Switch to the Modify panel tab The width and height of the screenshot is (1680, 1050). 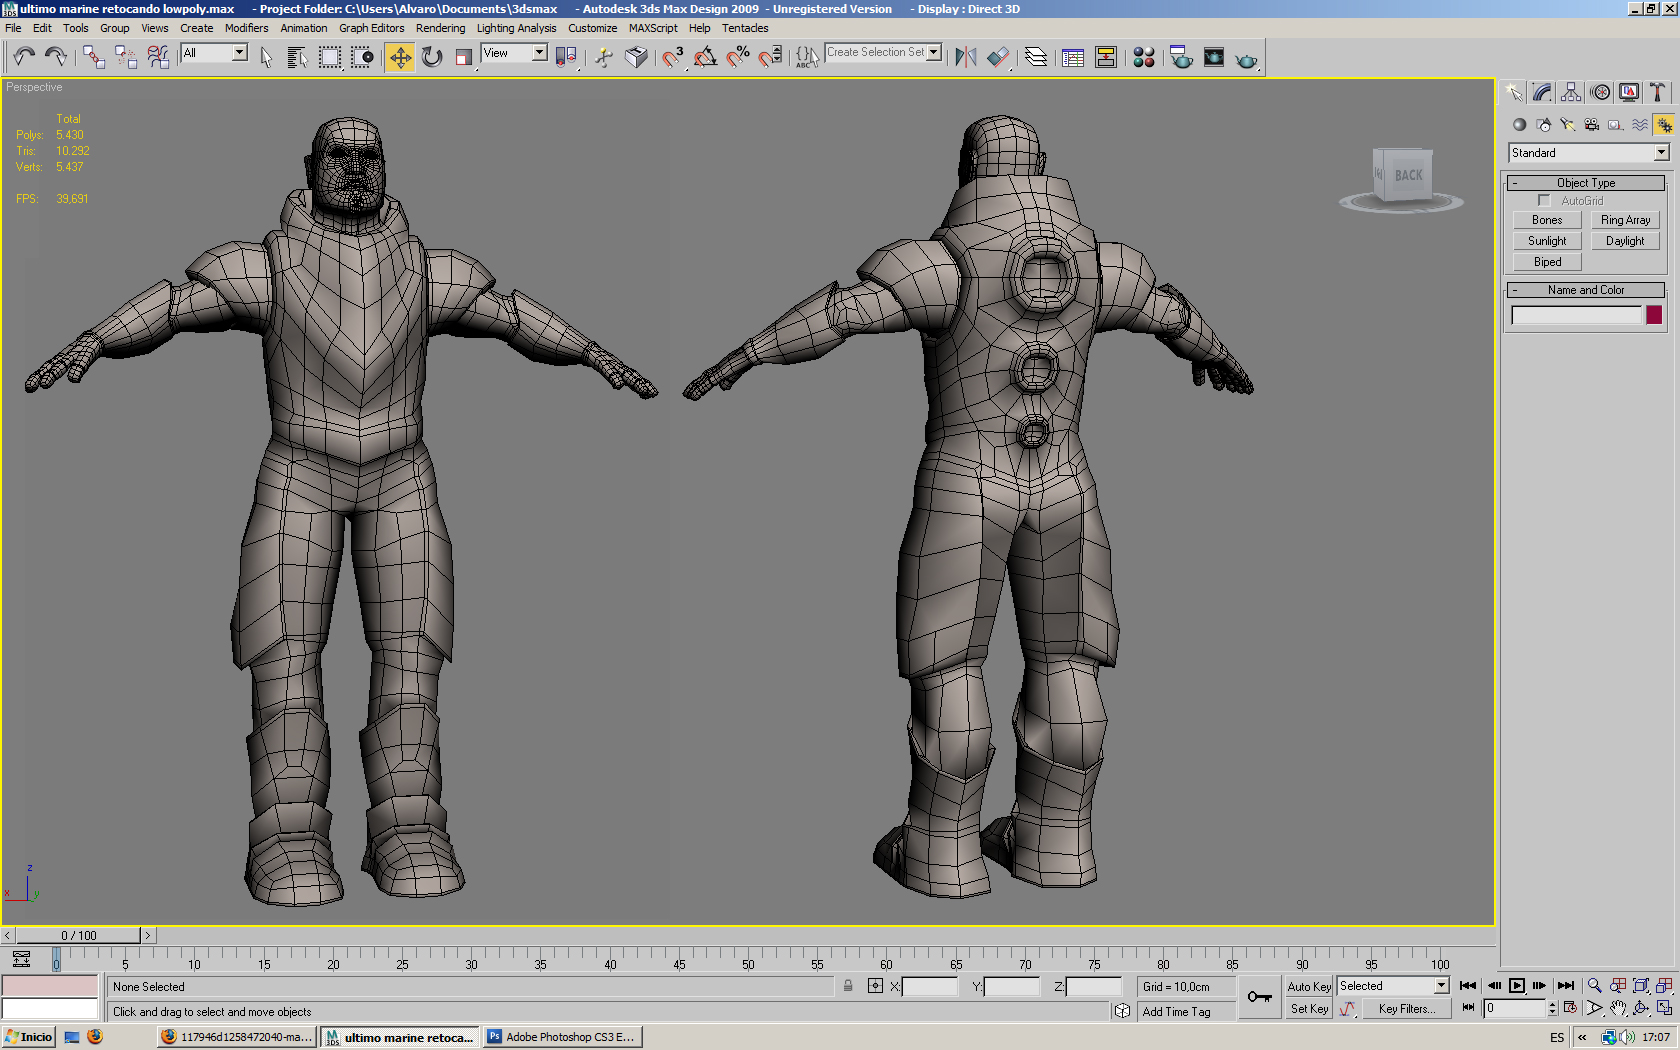(x=1542, y=93)
